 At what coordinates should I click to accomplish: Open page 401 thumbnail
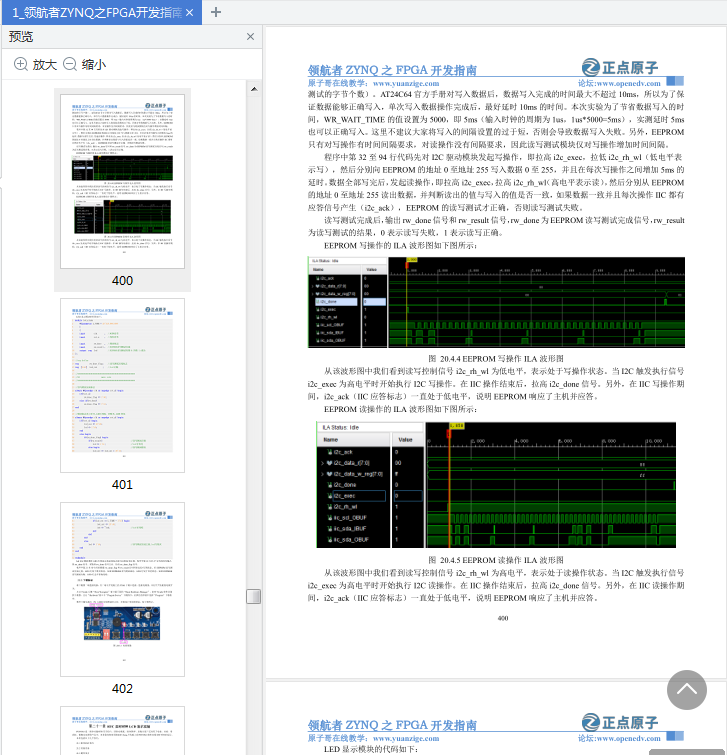pos(122,385)
